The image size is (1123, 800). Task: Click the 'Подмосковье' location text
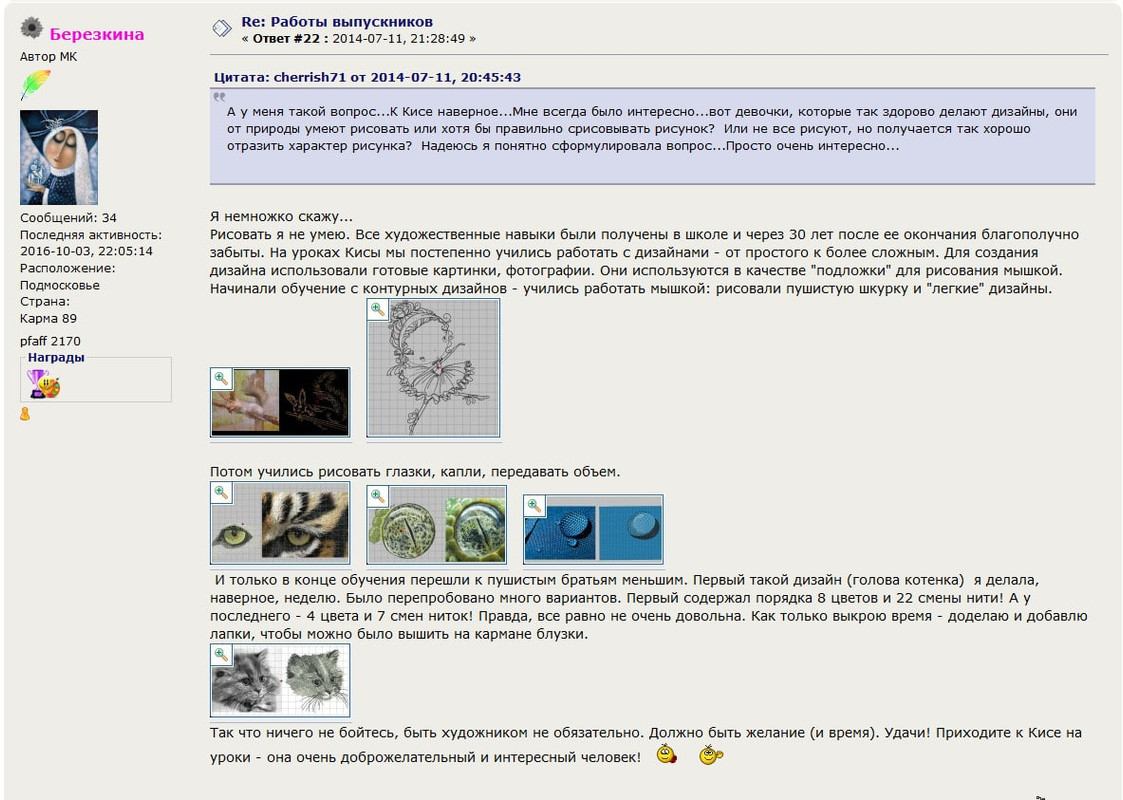point(59,285)
